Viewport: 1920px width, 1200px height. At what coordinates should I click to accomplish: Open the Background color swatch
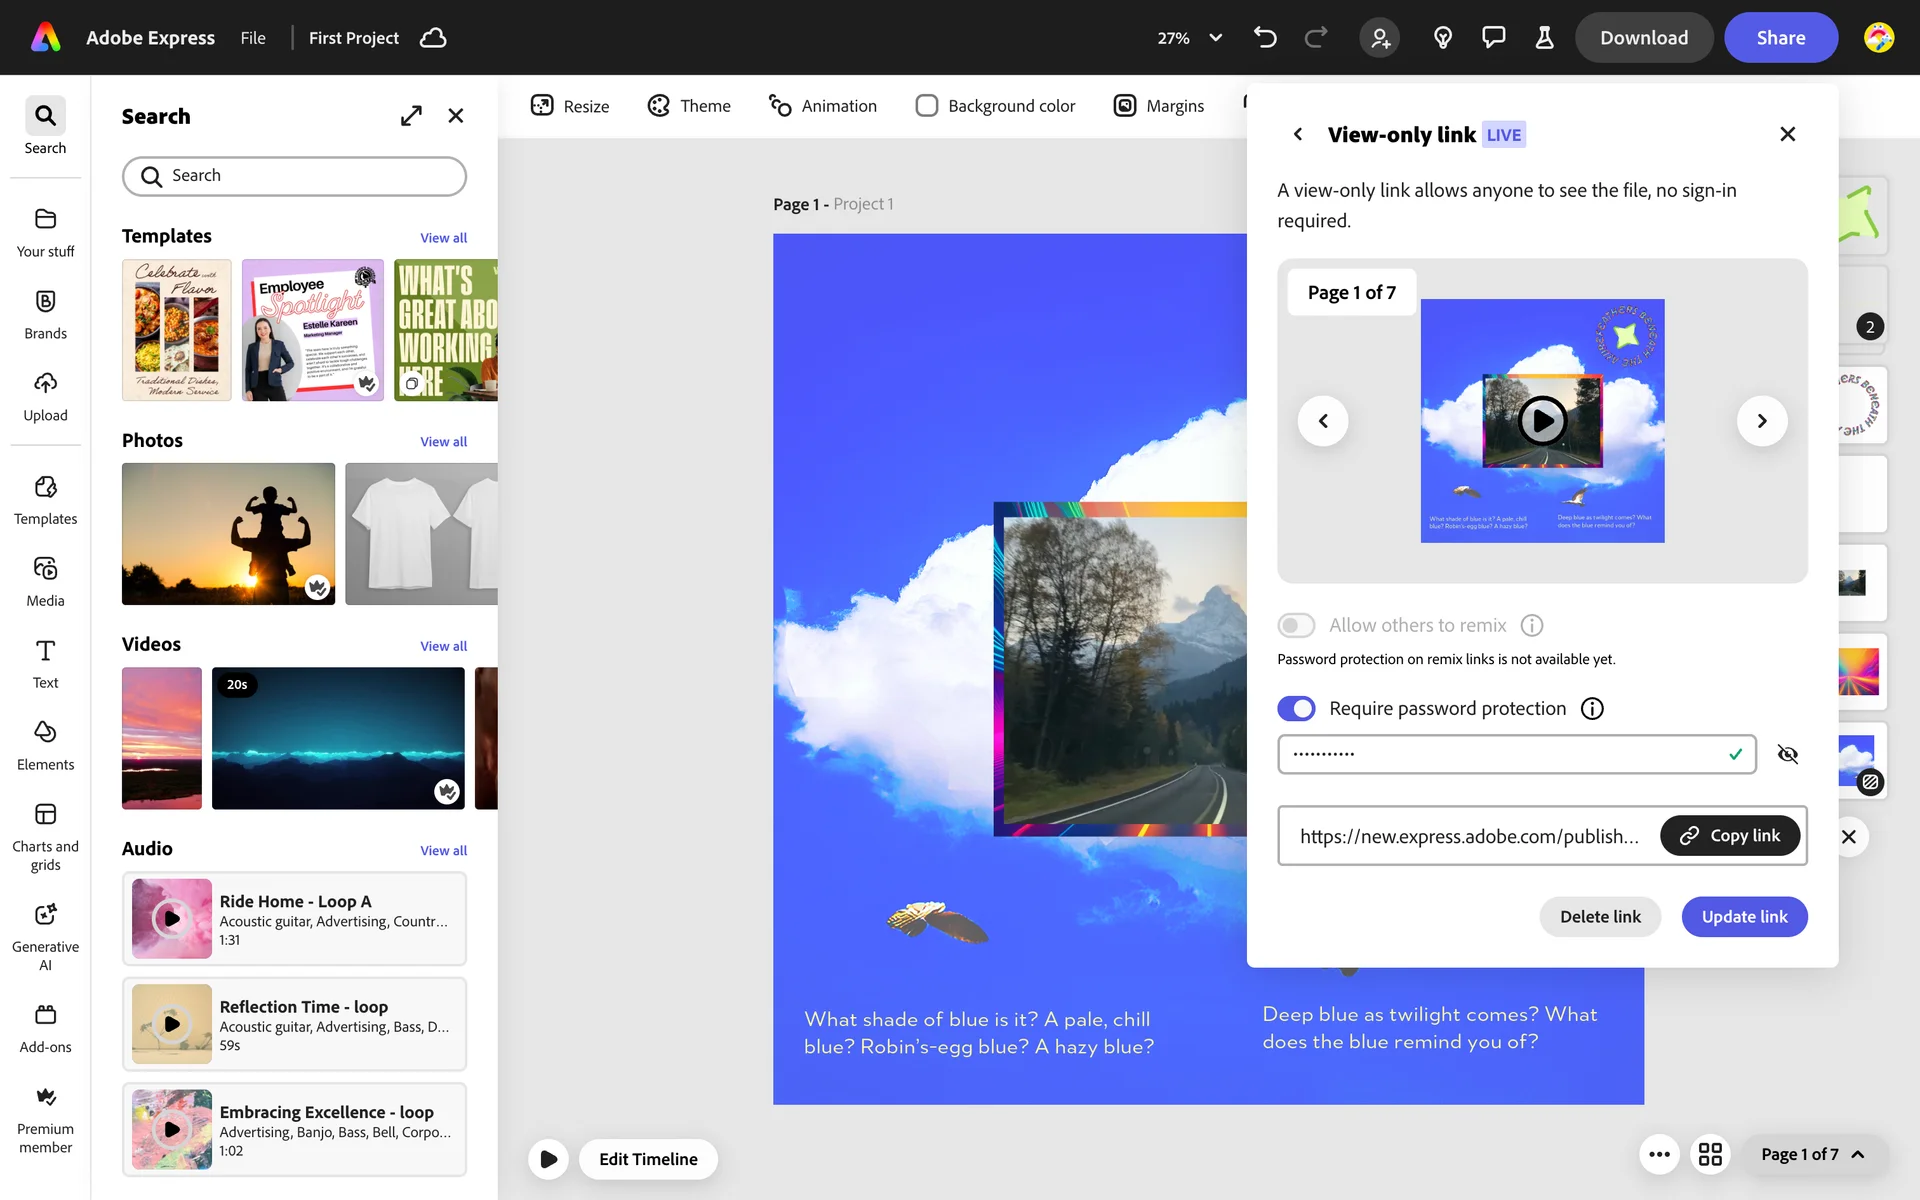click(x=927, y=106)
